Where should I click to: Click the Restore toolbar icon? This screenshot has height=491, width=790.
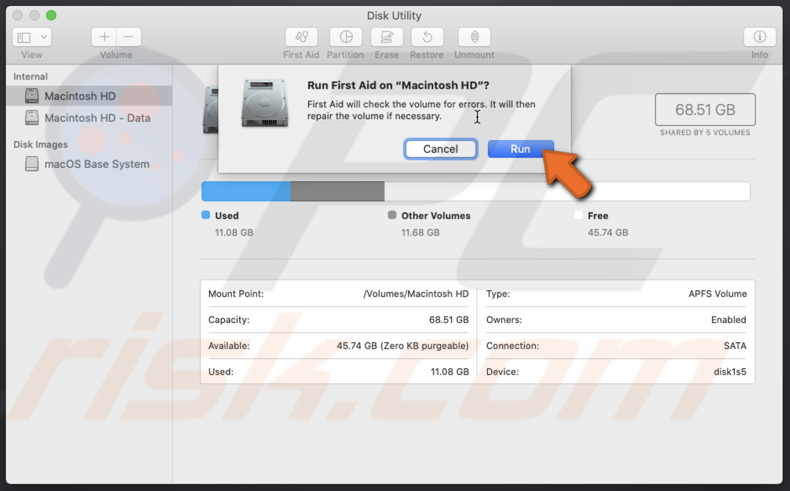point(427,37)
